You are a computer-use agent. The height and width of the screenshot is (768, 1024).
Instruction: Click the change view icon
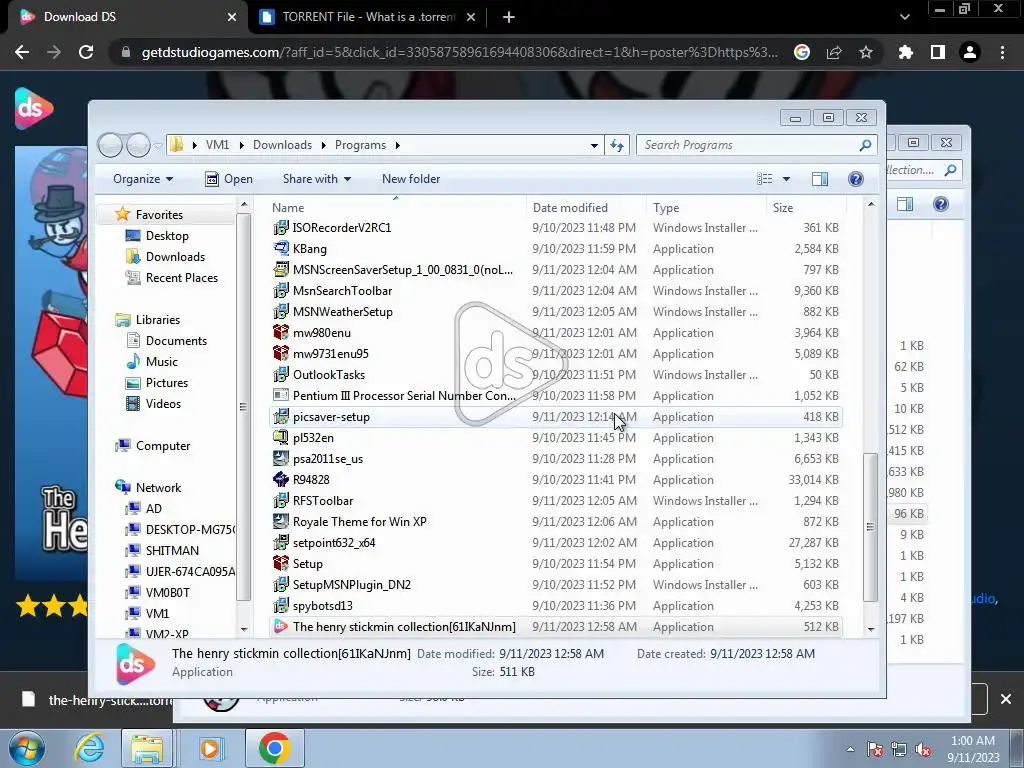765,179
